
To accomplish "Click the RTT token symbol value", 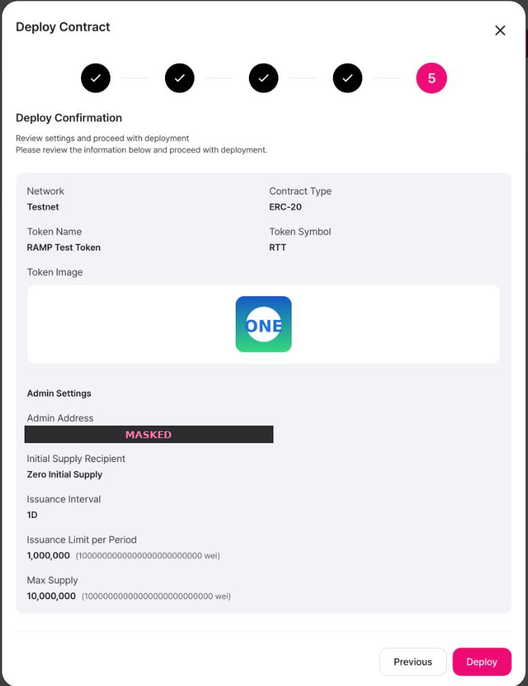I will point(278,248).
